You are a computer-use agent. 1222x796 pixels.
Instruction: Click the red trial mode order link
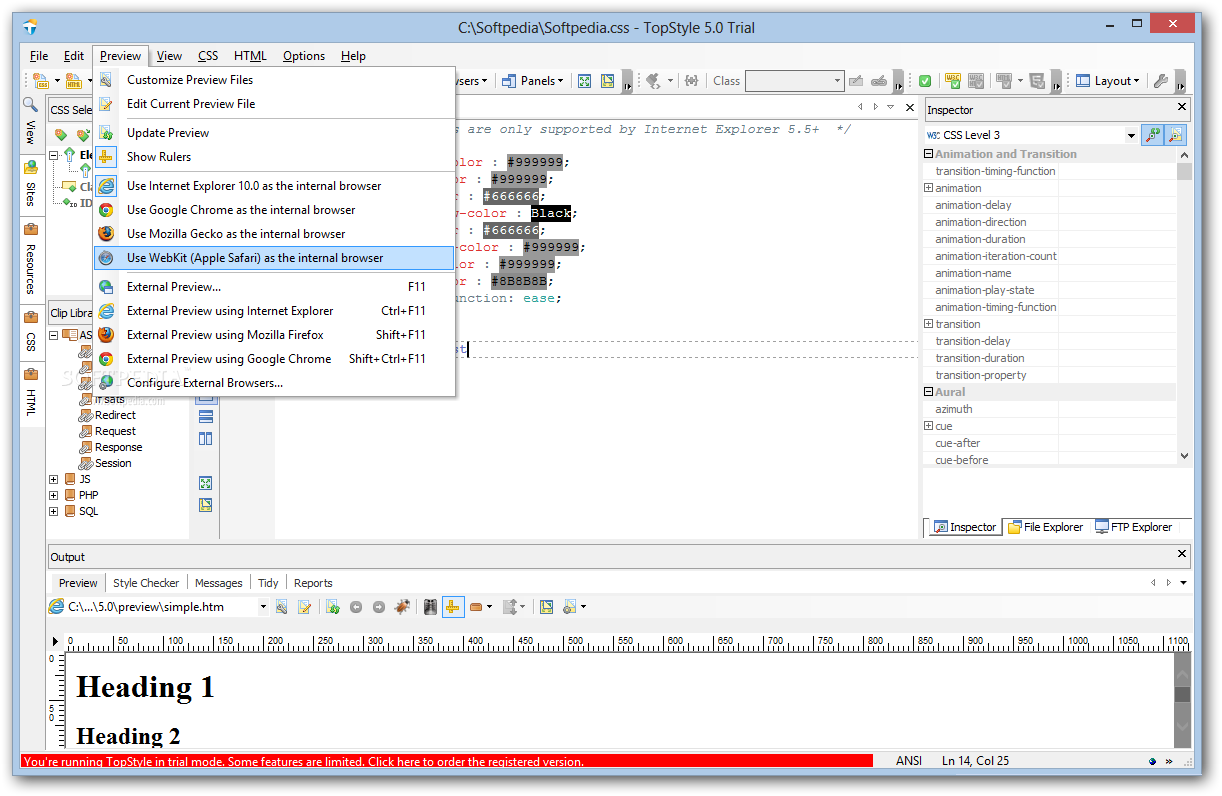click(x=447, y=761)
